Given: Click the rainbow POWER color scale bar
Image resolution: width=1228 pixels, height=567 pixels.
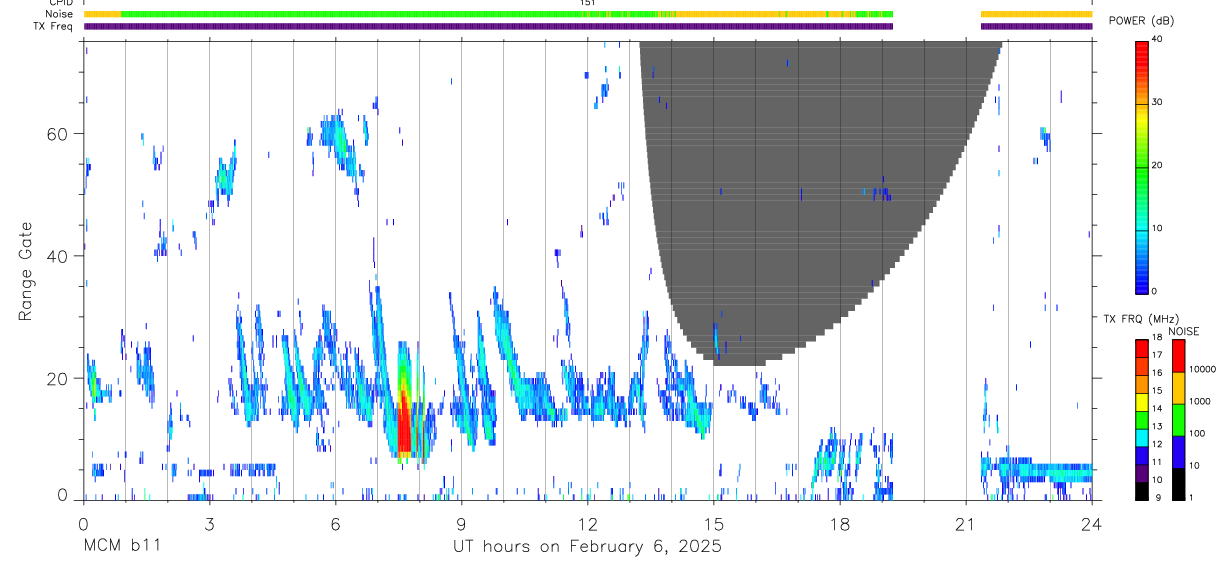Looking at the screenshot, I should 1142,167.
